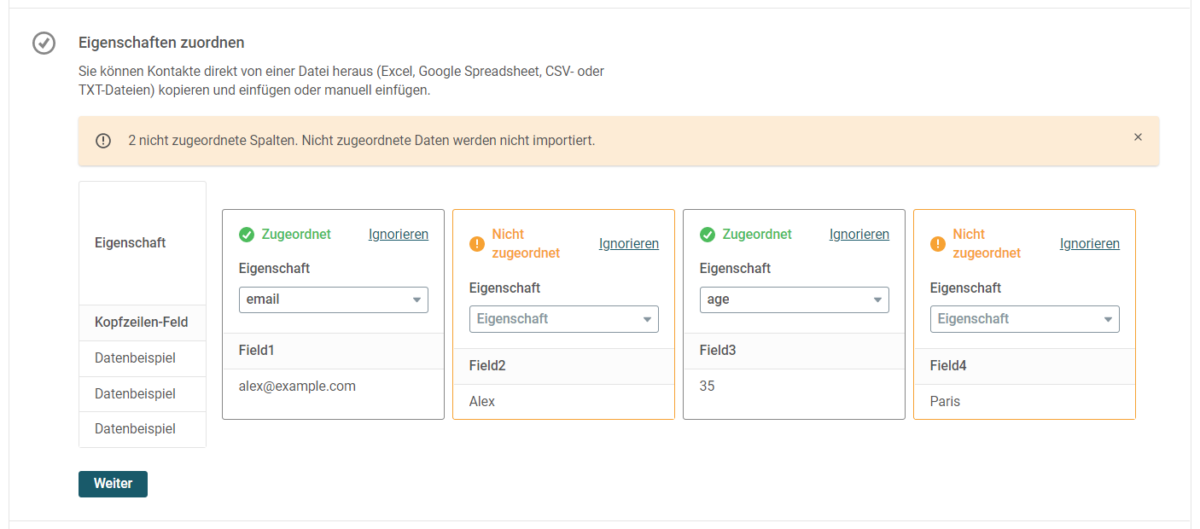Image resolution: width=1200 pixels, height=529 pixels.
Task: Dismiss the unassigned columns alert
Action: pyautogui.click(x=1138, y=137)
